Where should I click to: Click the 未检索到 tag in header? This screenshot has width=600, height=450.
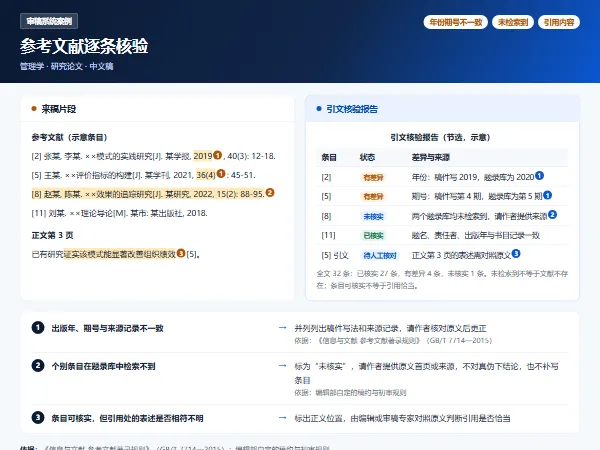pyautogui.click(x=513, y=22)
